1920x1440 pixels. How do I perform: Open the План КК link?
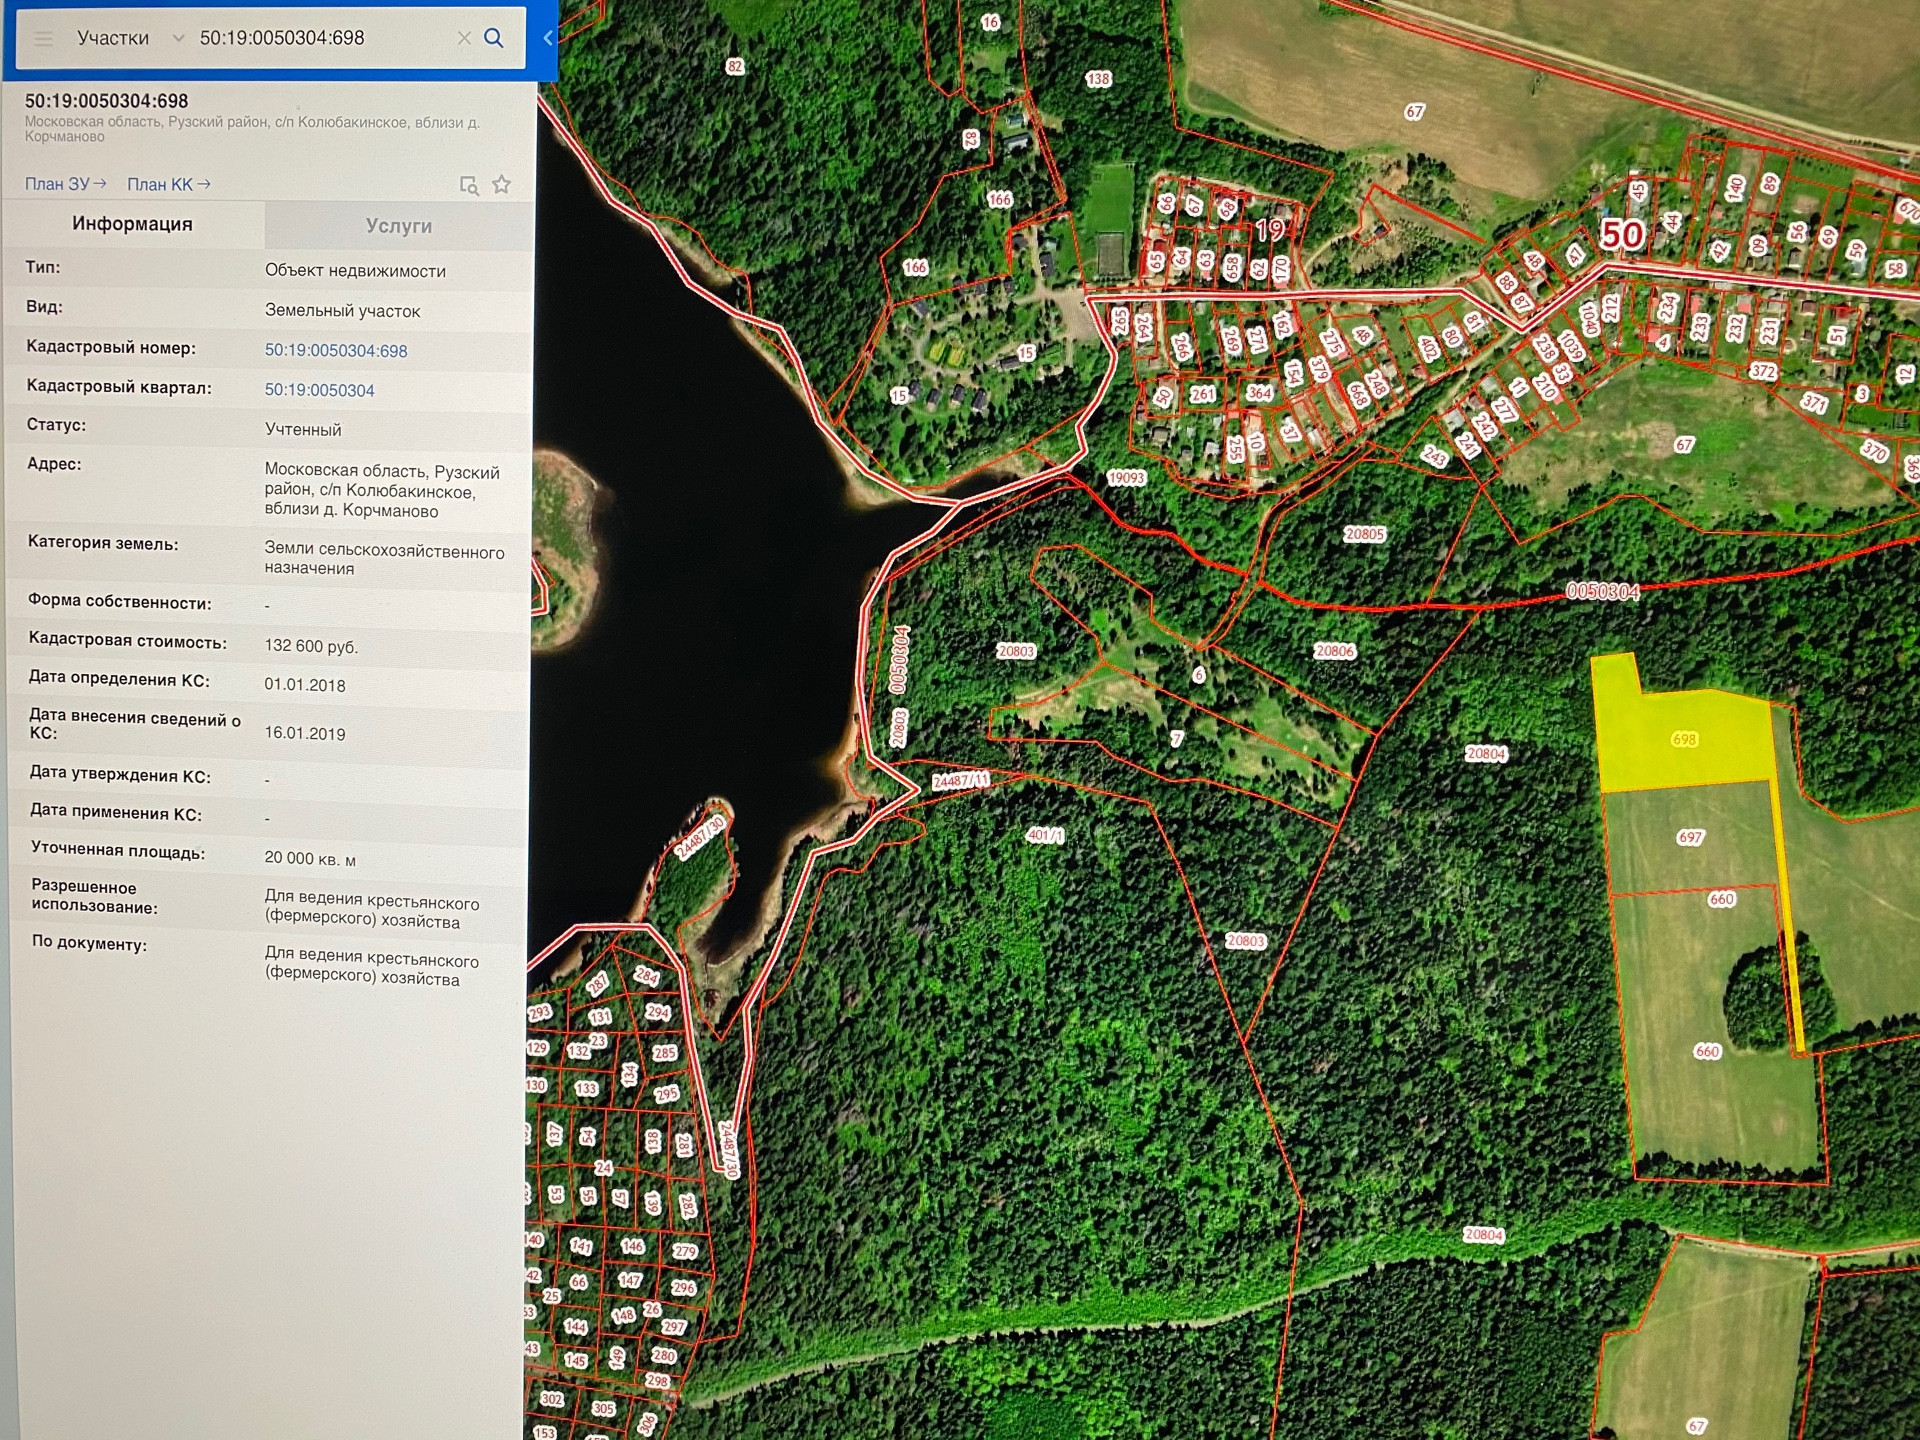point(168,184)
